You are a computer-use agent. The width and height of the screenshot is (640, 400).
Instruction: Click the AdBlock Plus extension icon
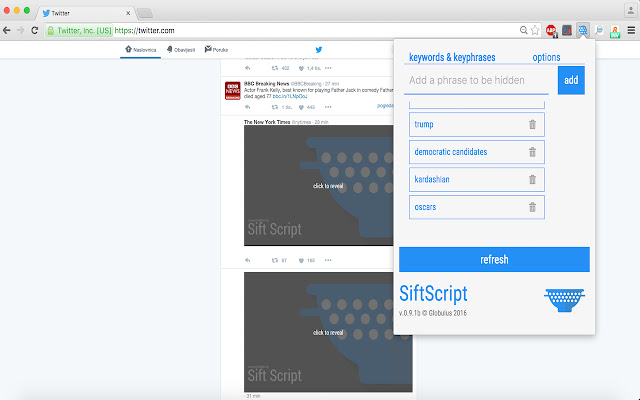(551, 30)
